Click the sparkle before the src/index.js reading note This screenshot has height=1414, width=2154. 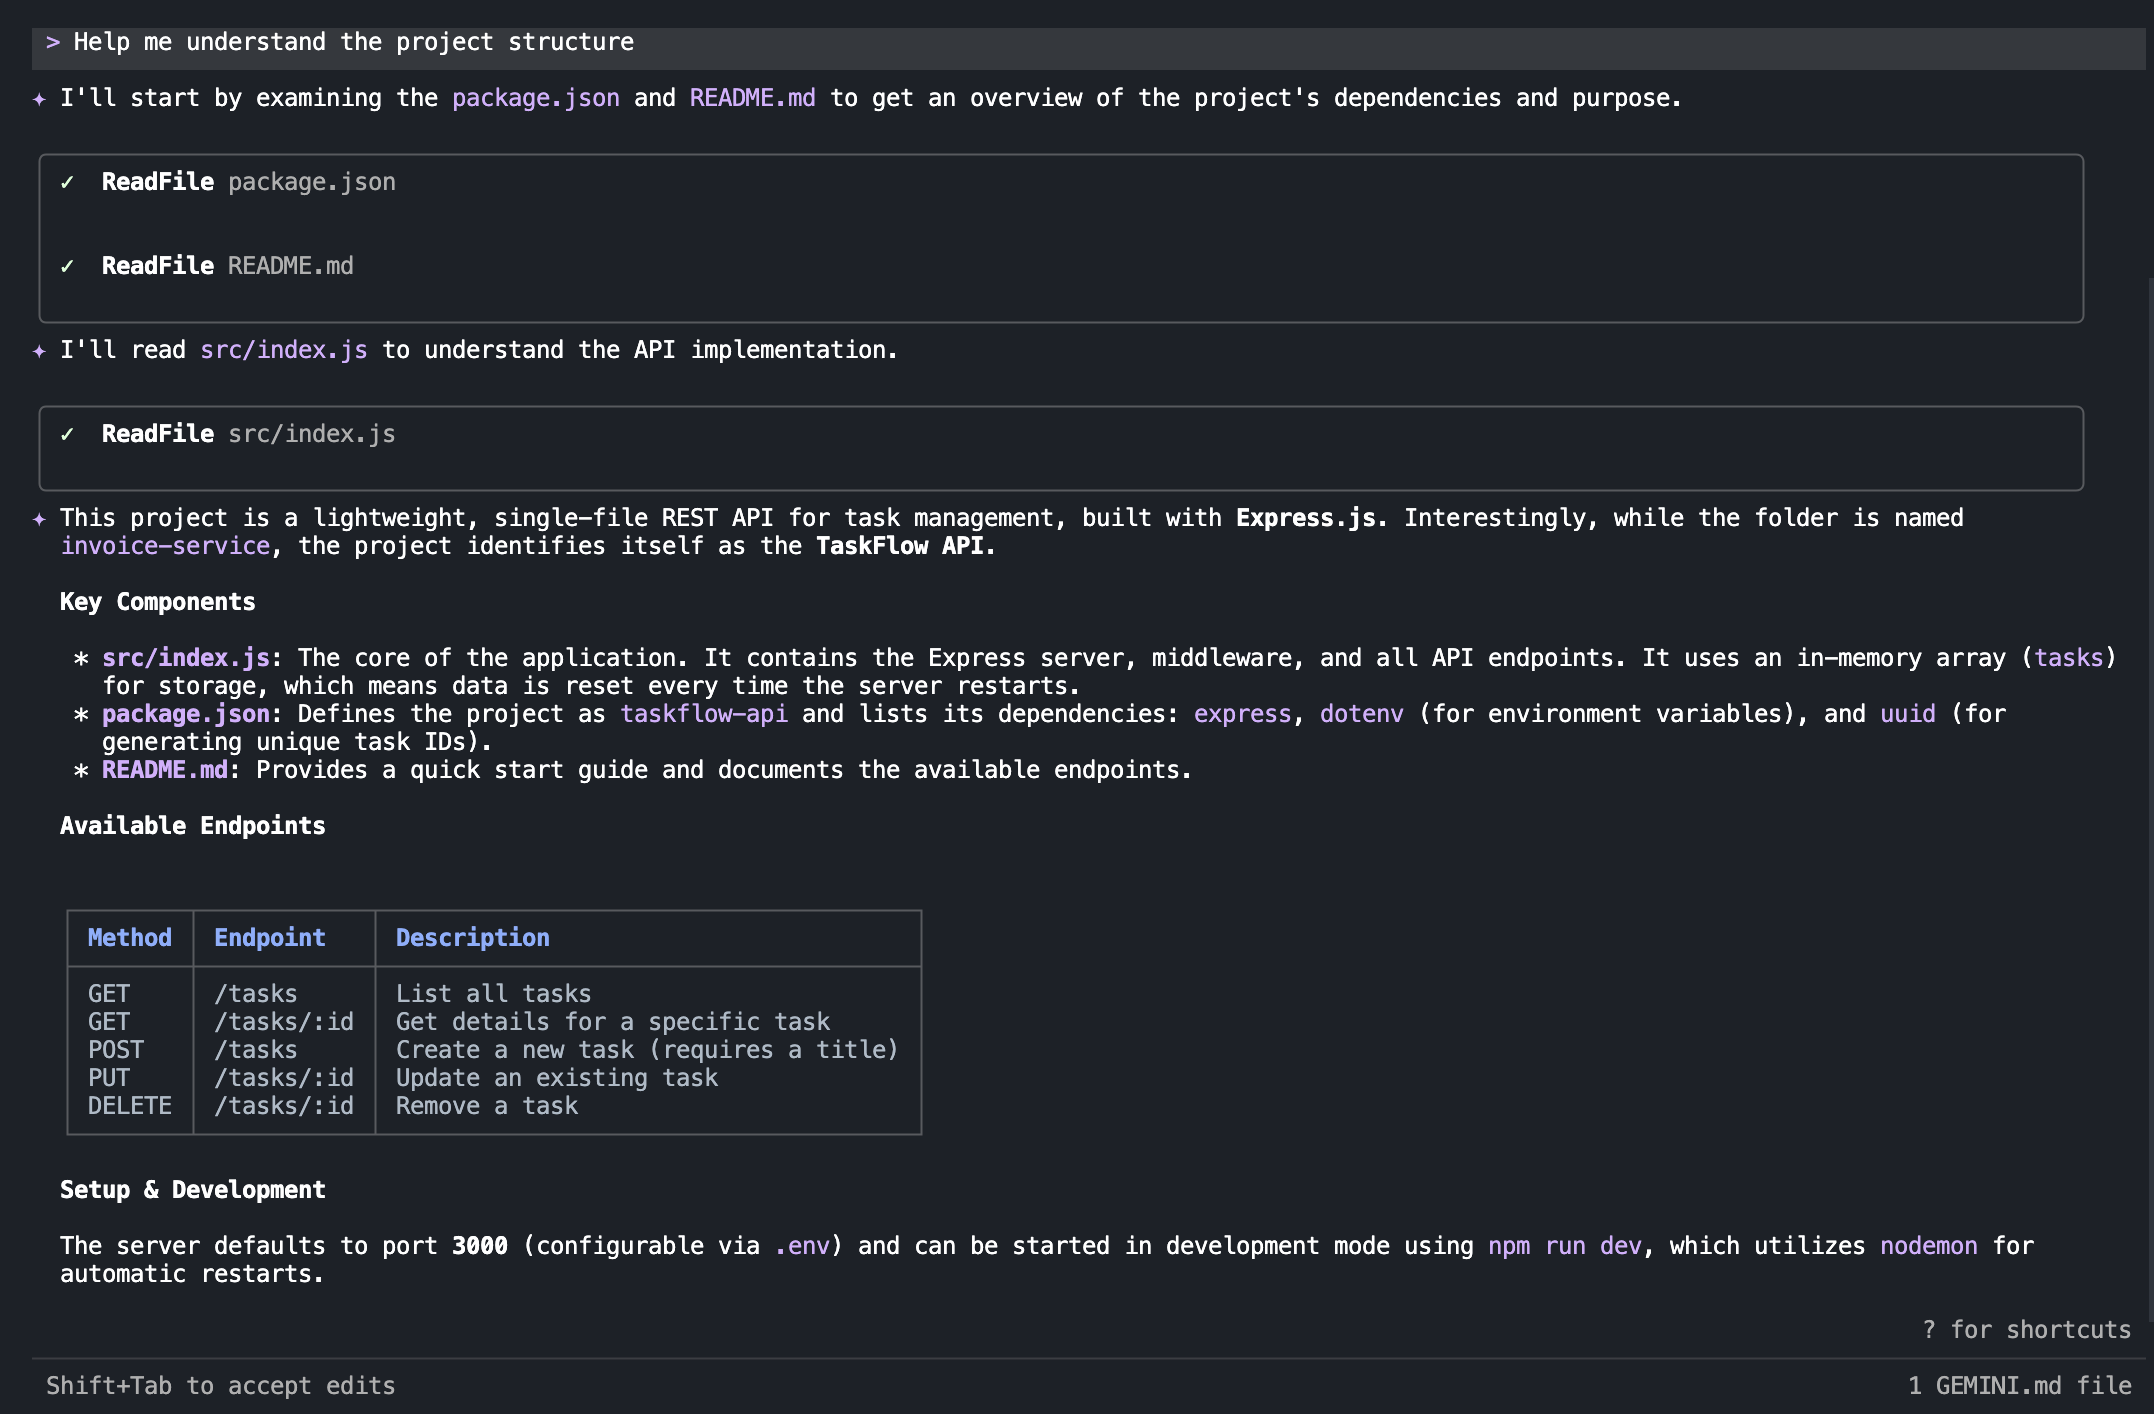[x=39, y=349]
